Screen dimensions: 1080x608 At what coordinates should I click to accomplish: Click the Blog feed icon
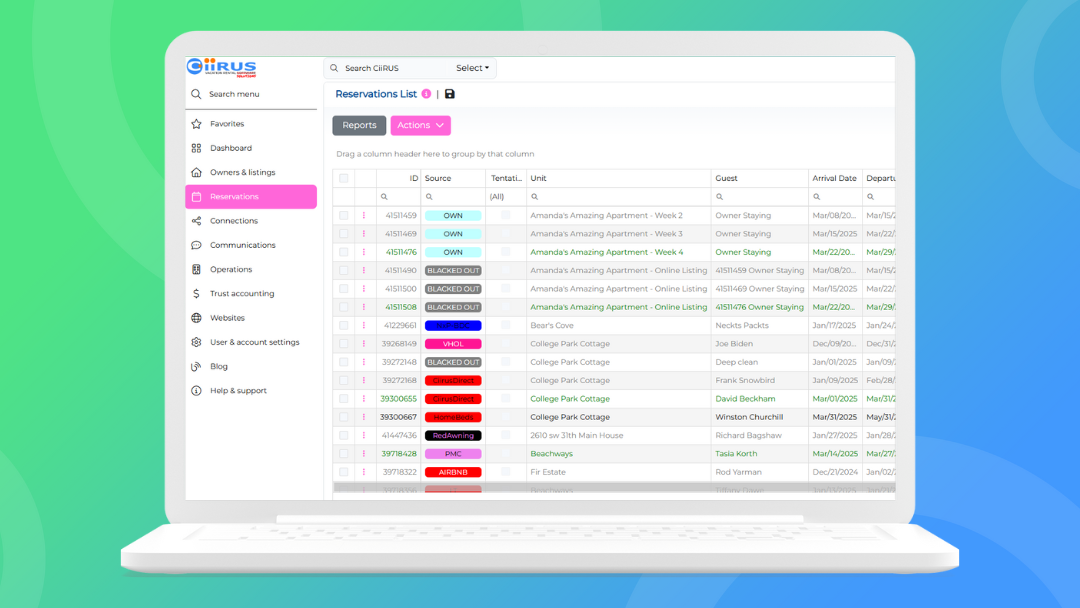[196, 366]
